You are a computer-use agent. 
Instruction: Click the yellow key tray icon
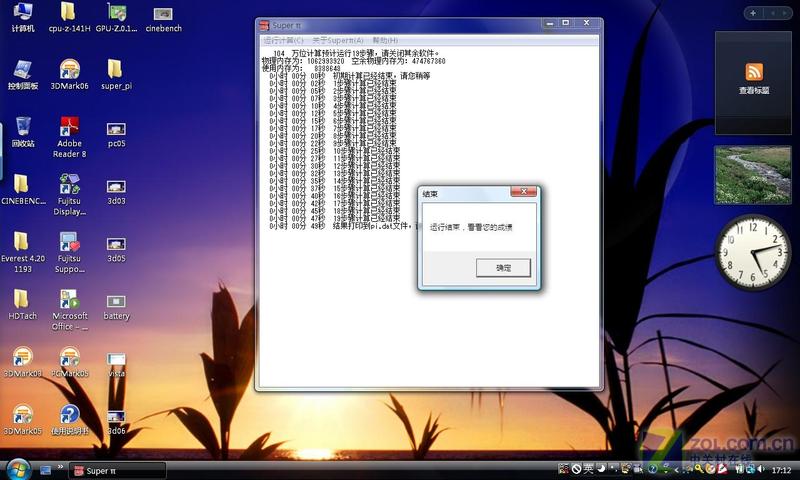699,469
